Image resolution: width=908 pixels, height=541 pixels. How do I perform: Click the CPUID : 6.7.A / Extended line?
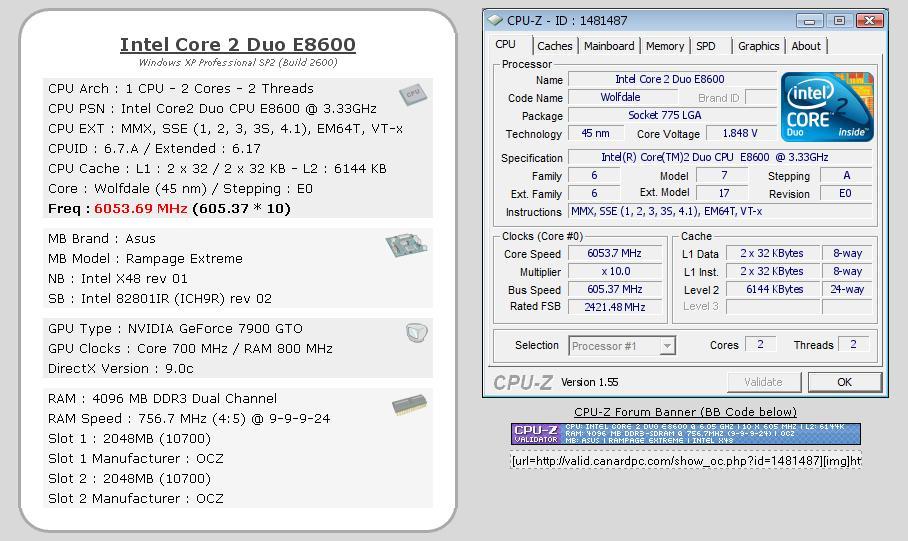[x=155, y=148]
